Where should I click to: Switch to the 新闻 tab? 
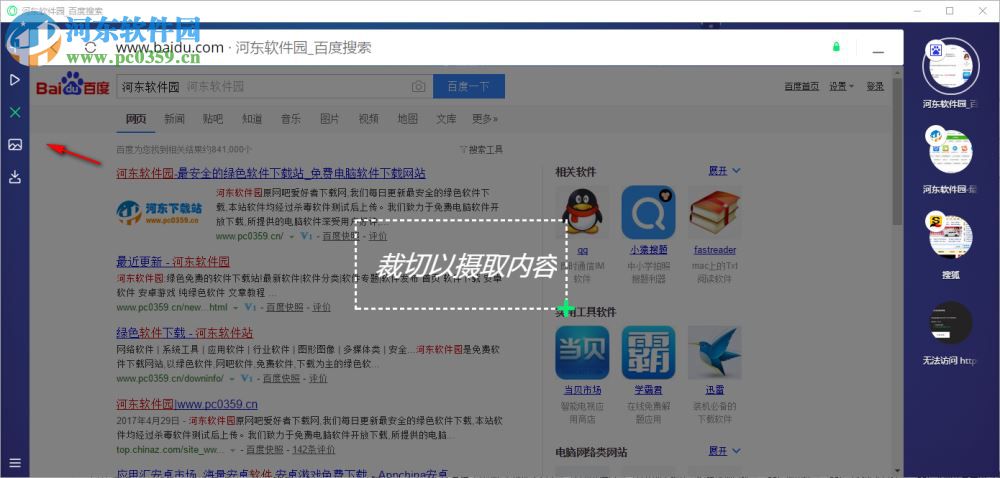click(174, 119)
